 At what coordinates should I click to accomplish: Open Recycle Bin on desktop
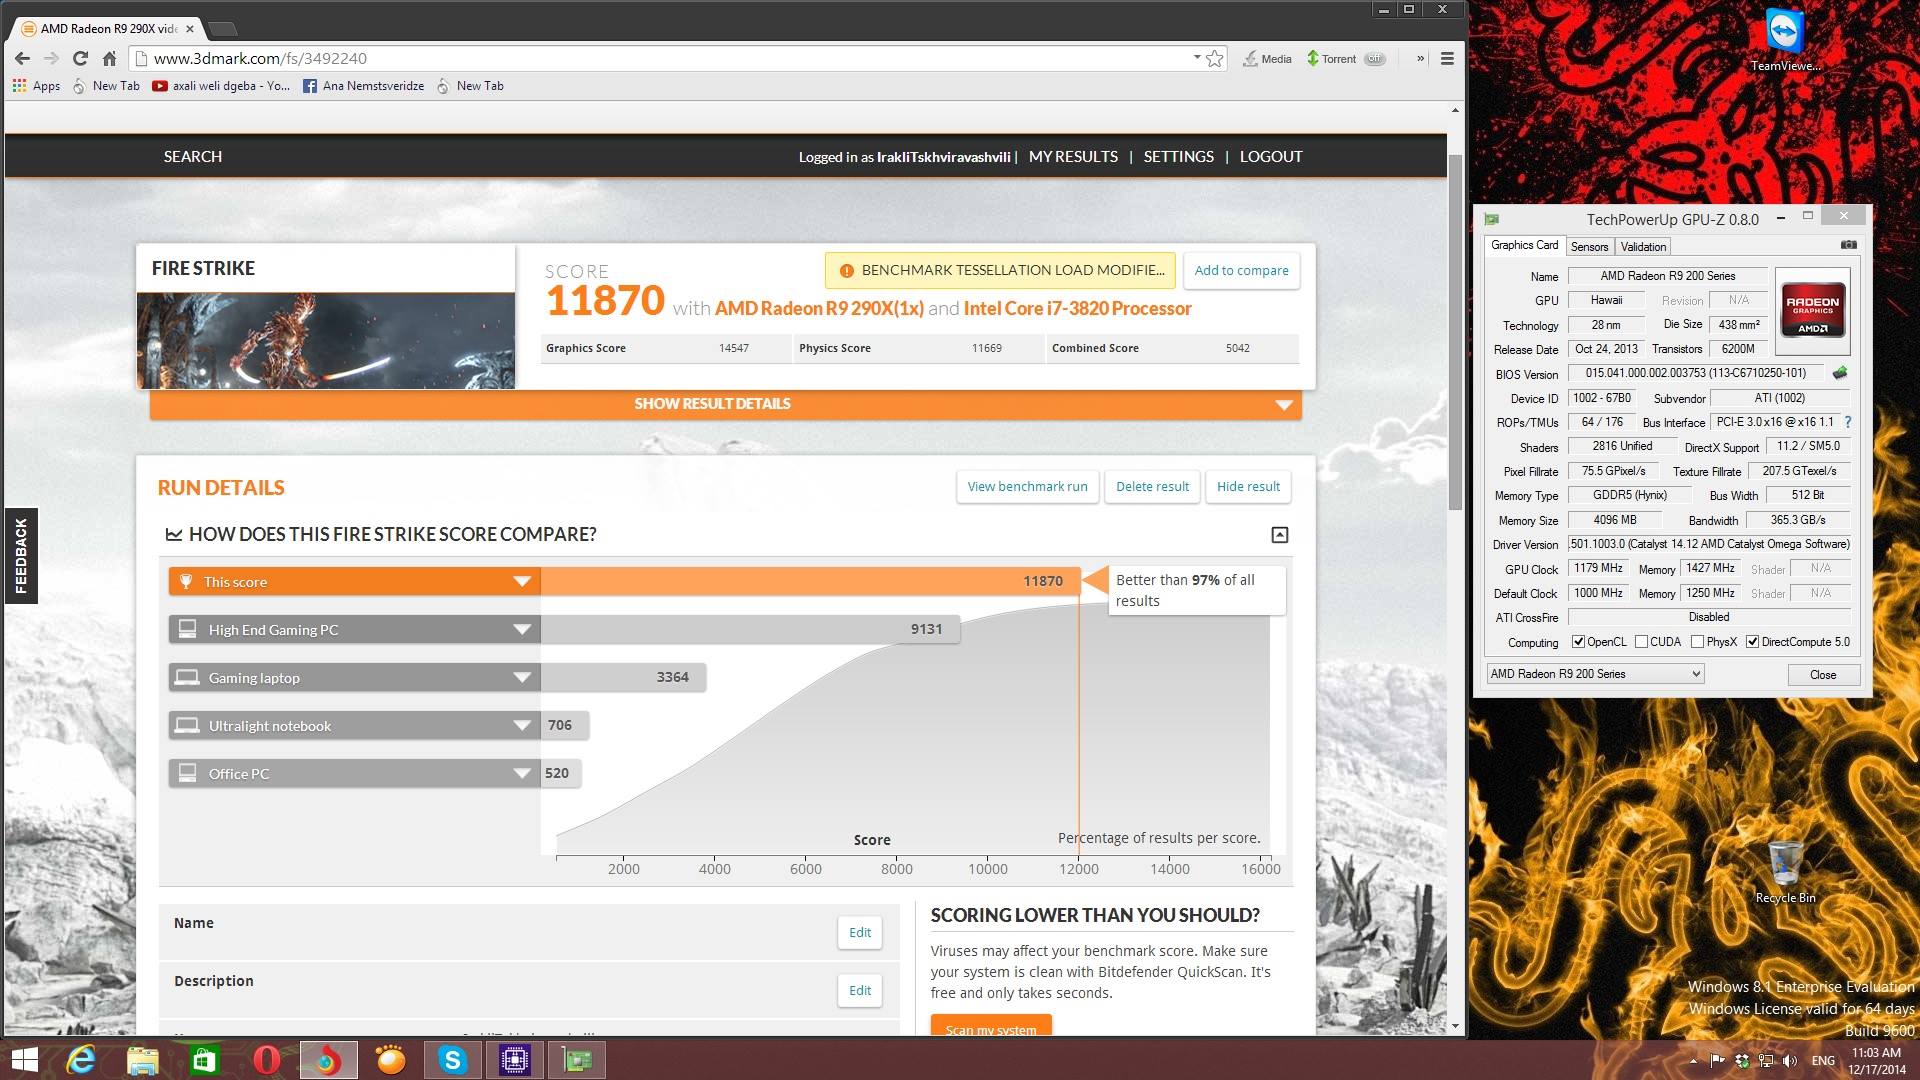pos(1785,872)
